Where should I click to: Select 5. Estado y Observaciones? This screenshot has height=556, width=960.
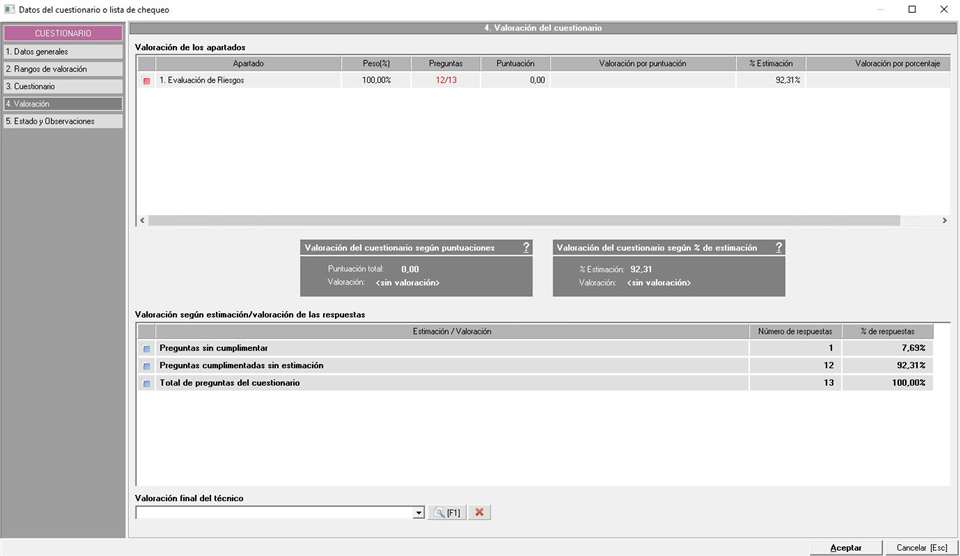(62, 121)
